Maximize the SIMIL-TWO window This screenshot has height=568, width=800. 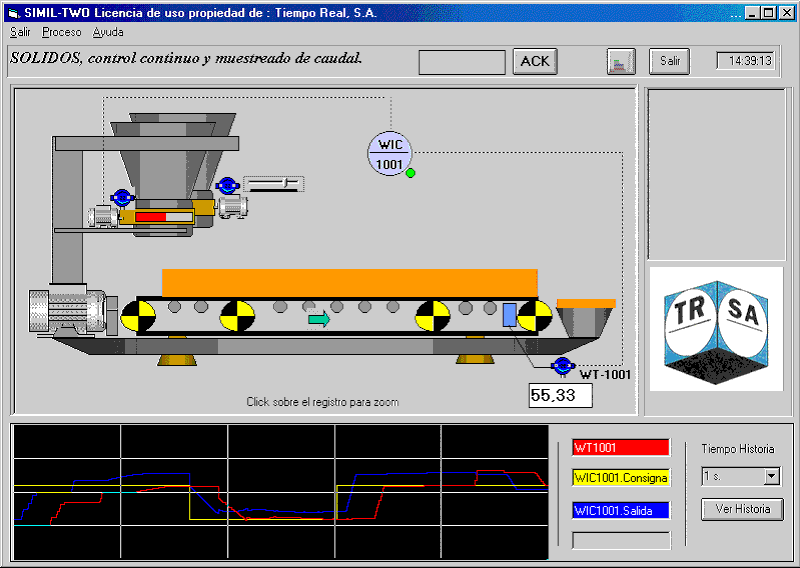[x=768, y=13]
